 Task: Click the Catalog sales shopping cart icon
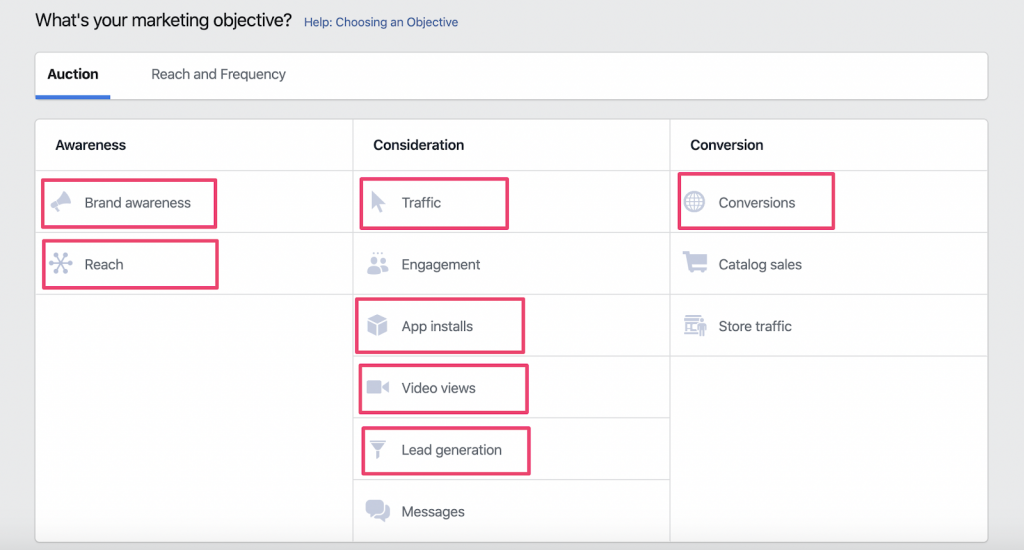694,263
